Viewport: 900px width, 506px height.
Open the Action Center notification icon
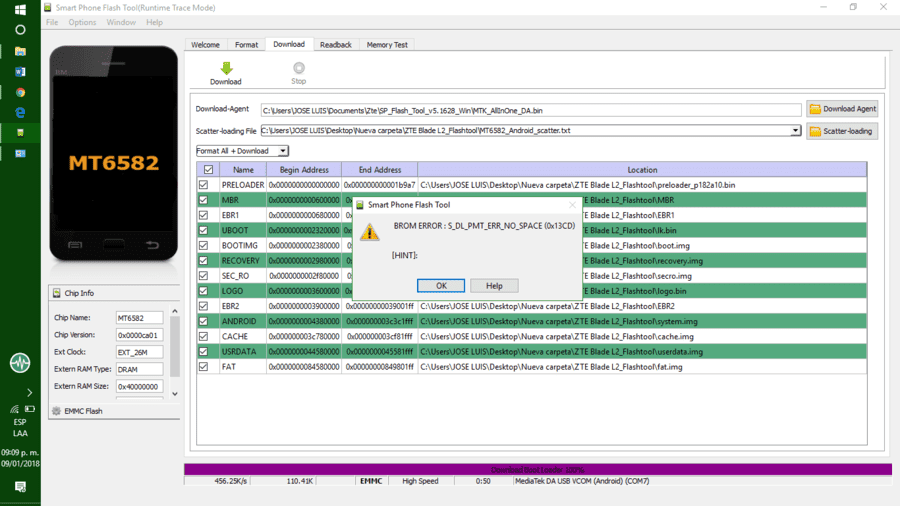[x=20, y=487]
